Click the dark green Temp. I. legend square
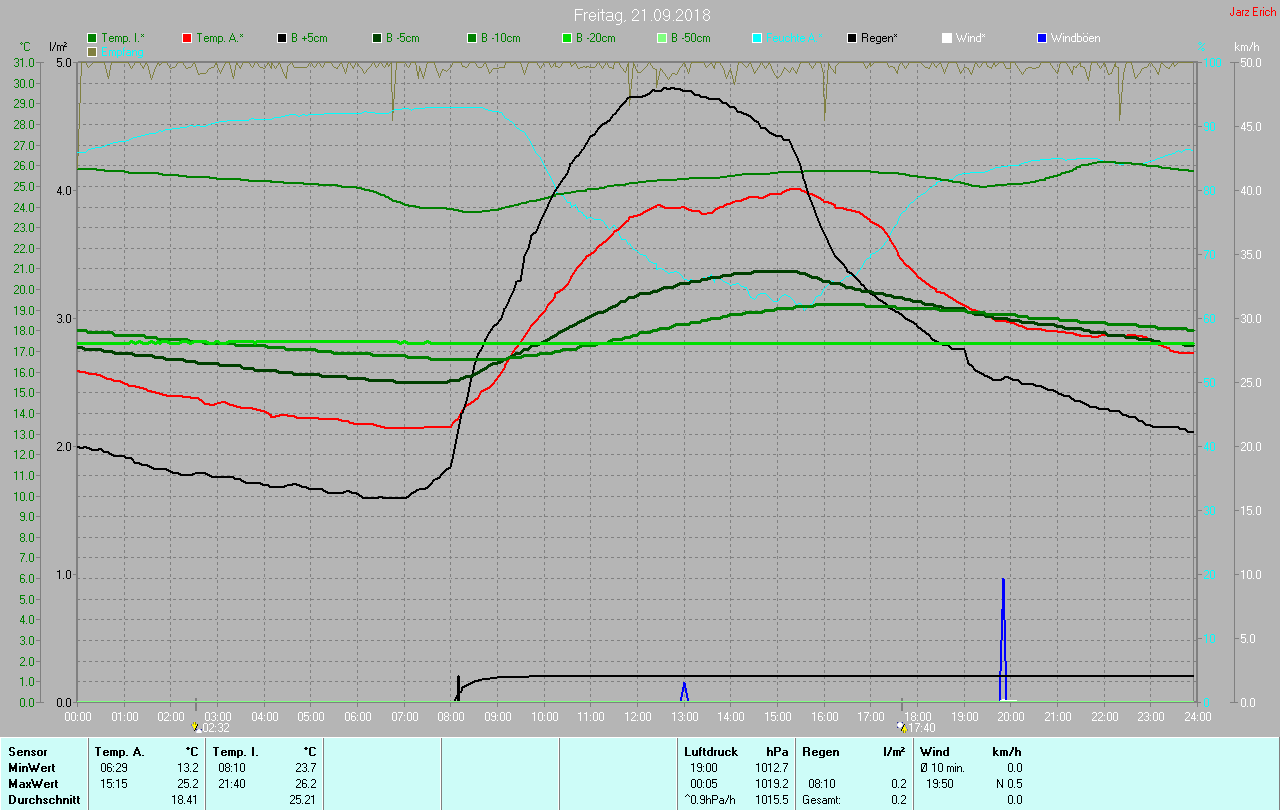 93,38
